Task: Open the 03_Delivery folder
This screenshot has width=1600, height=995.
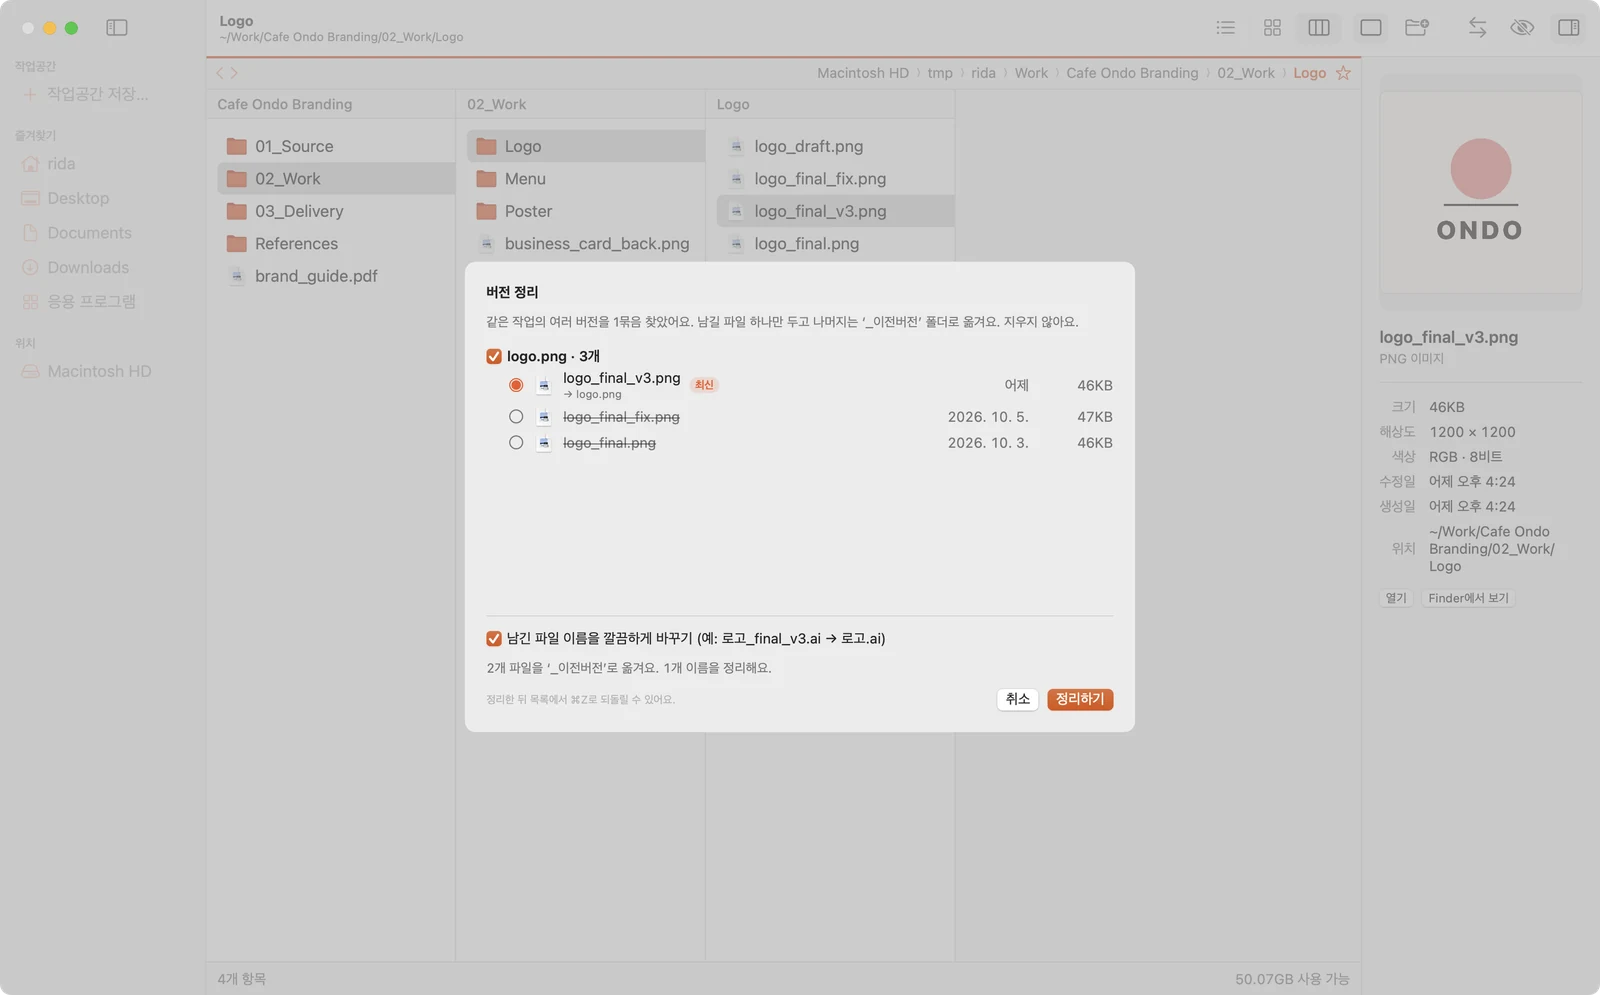Action: click(x=336, y=211)
